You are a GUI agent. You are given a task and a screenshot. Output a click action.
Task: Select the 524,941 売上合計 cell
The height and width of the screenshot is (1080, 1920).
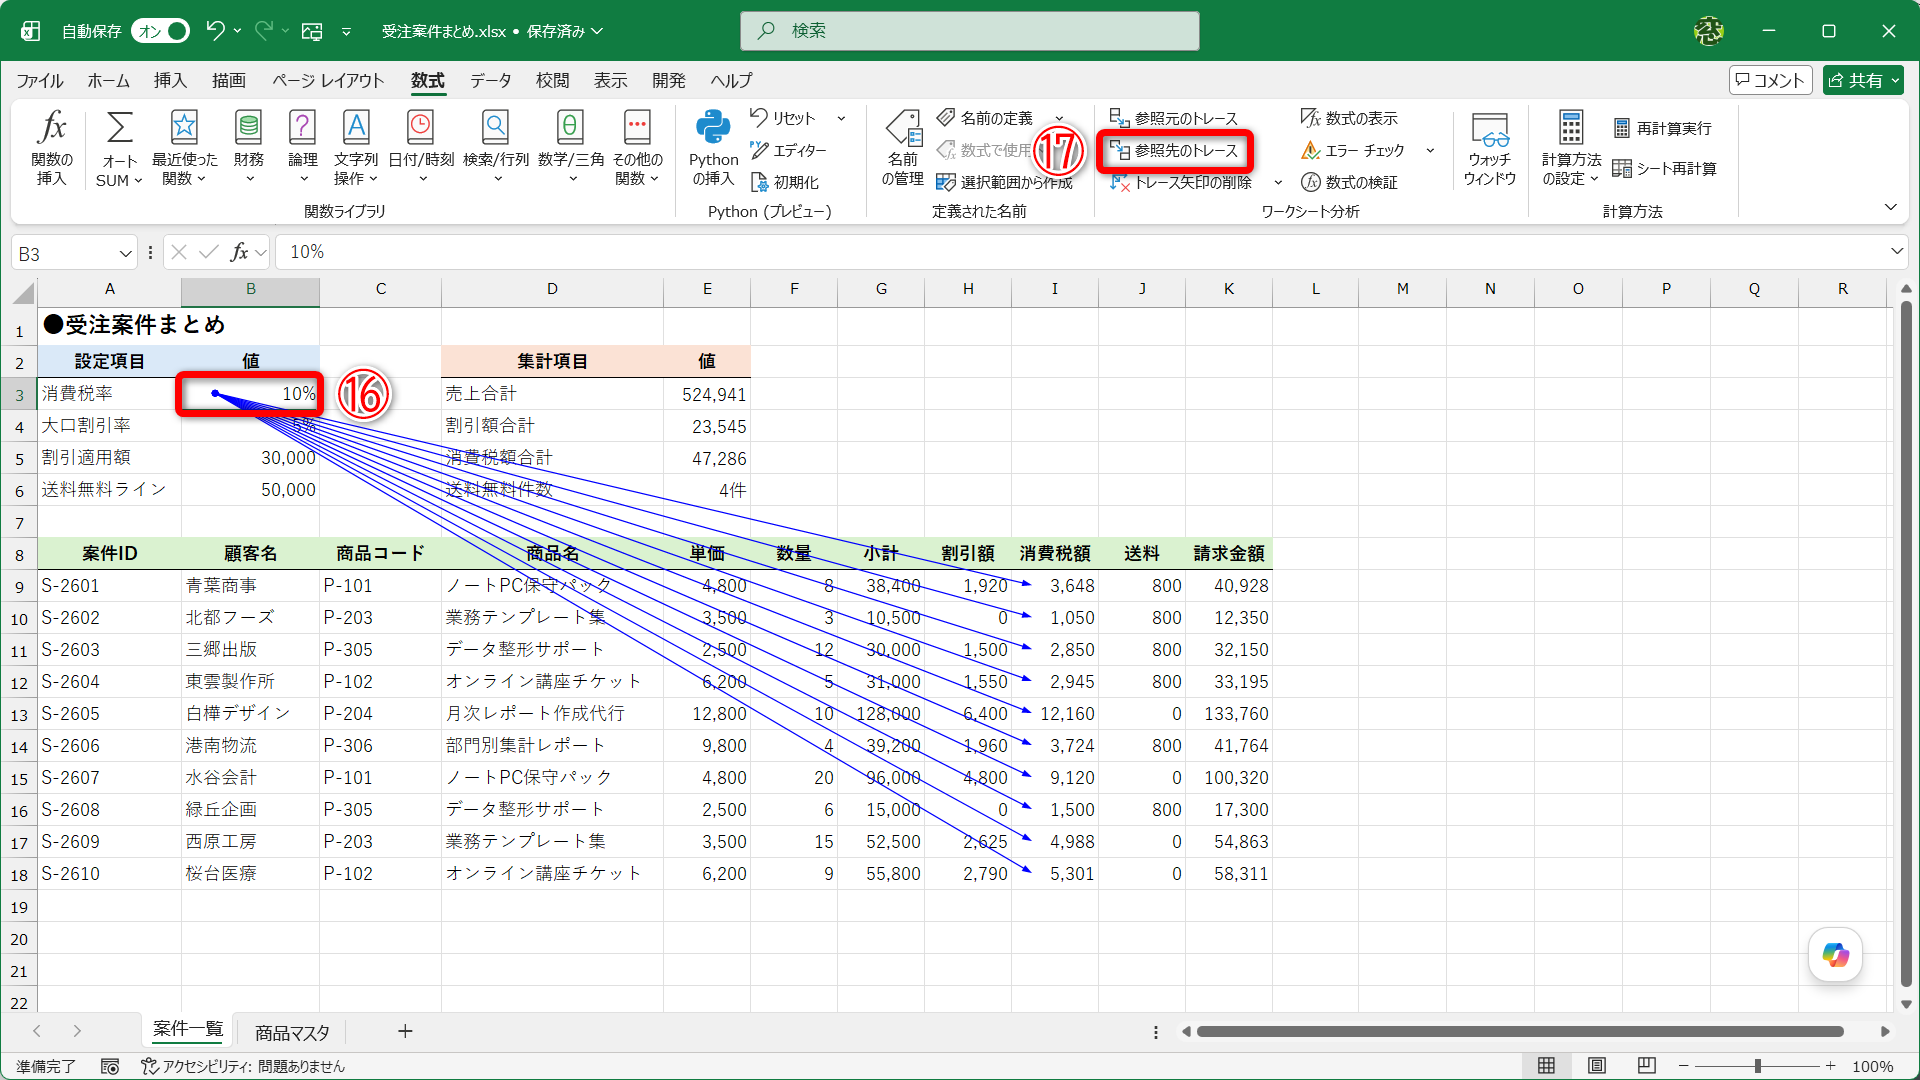coord(706,394)
